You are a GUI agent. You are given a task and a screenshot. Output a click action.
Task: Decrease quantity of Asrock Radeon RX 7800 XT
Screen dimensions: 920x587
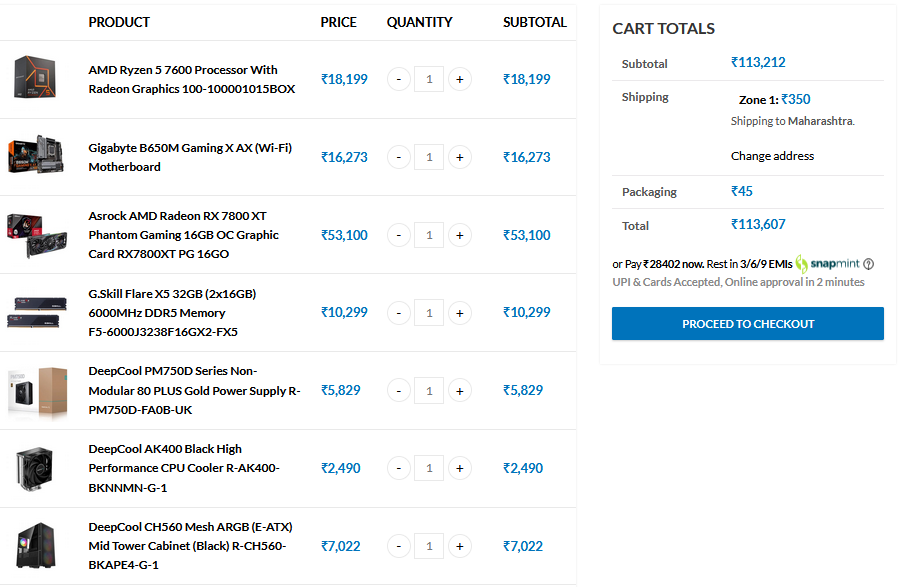point(398,235)
